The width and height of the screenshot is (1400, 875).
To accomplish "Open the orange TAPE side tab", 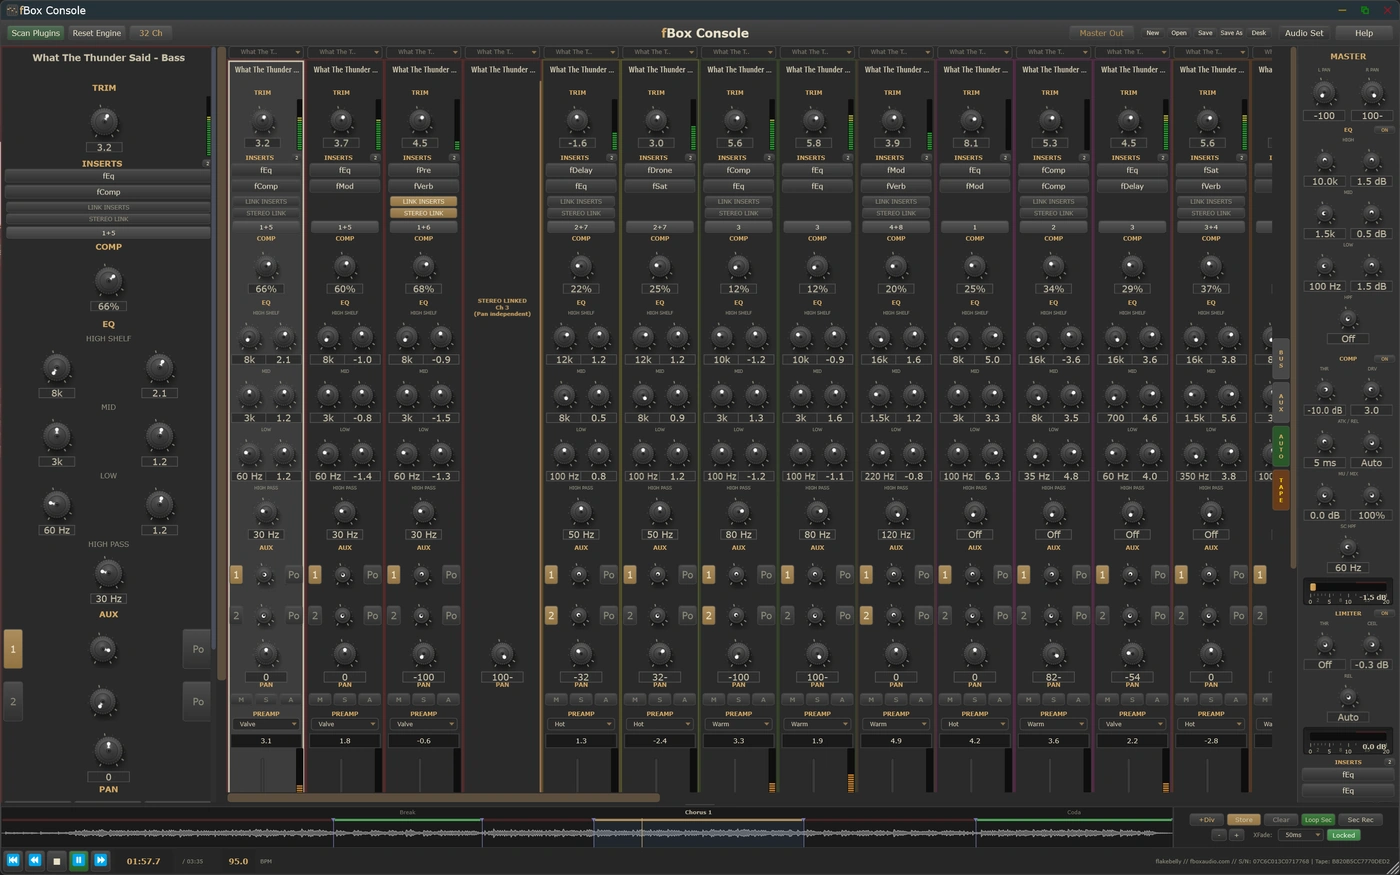I will (x=1281, y=490).
